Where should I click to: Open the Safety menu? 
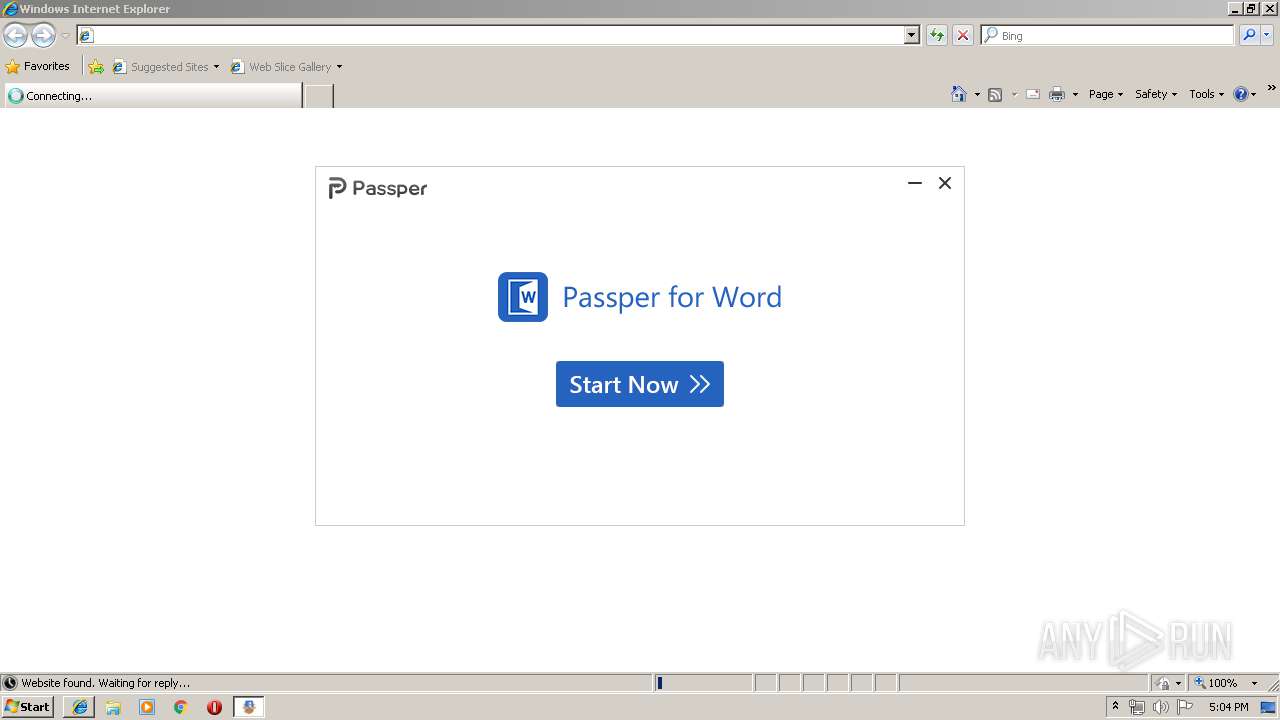tap(1156, 94)
